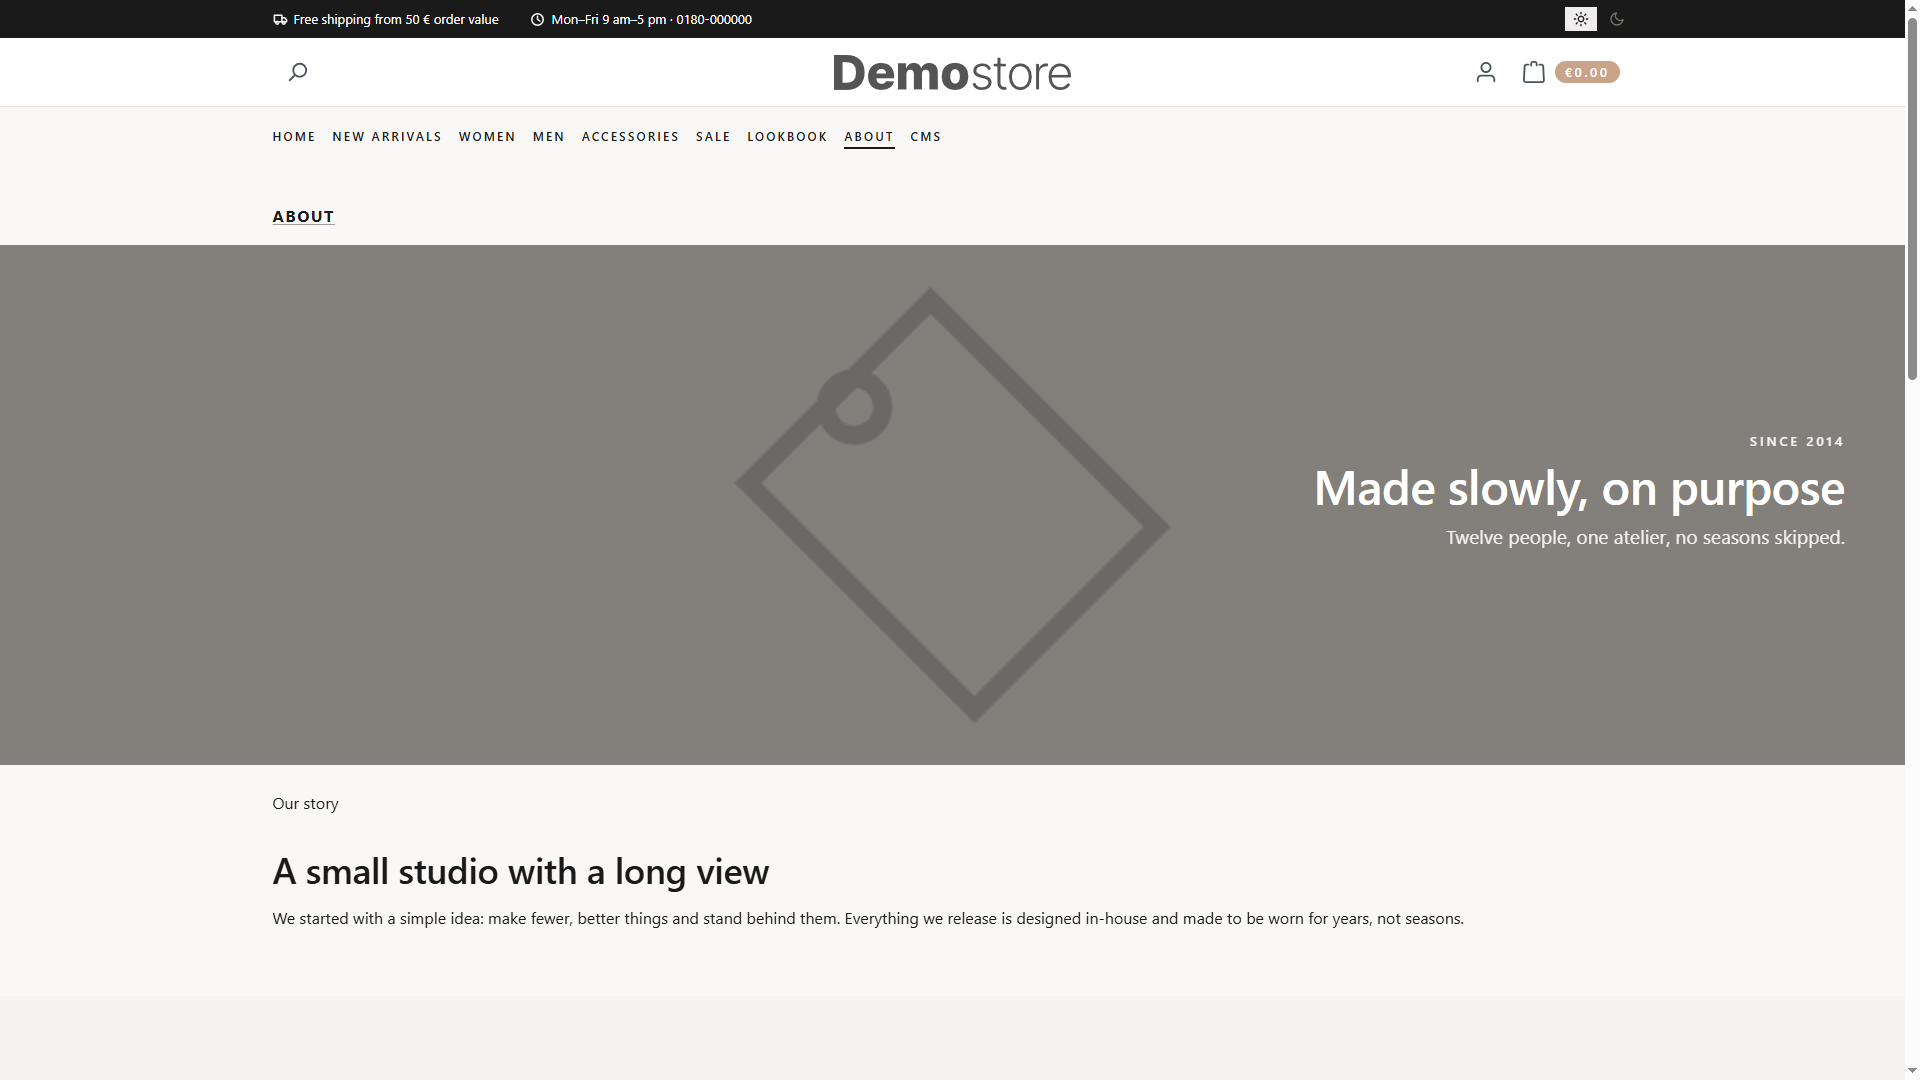Viewport: 1920px width, 1080px height.
Task: Click the clock opening hours icon
Action: coord(537,19)
